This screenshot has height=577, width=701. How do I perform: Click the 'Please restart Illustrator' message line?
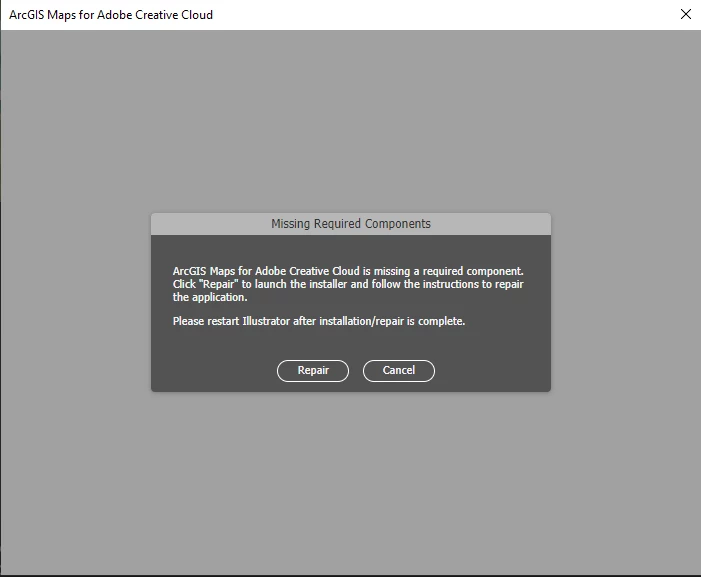319,321
